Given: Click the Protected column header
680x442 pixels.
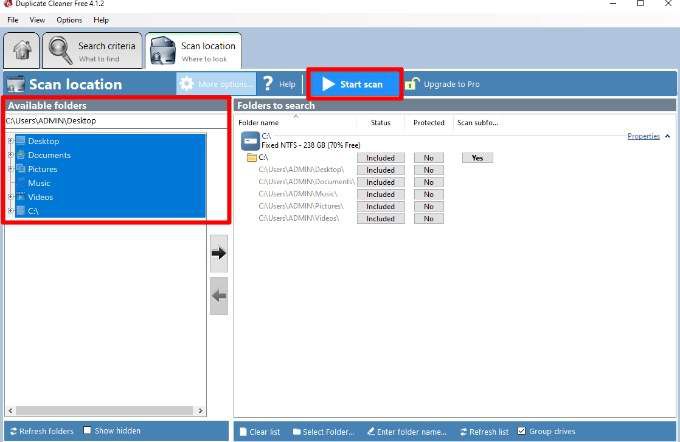Looking at the screenshot, I should [x=428, y=123].
